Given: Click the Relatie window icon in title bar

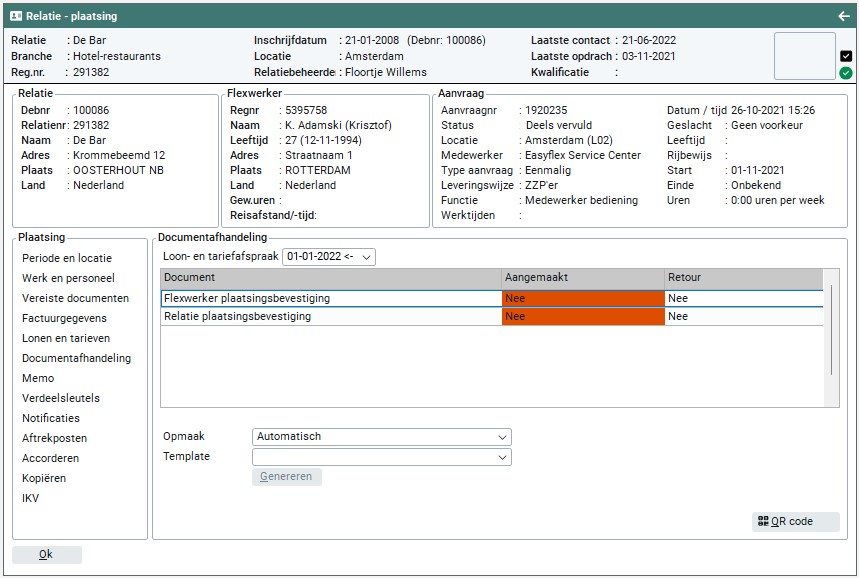Looking at the screenshot, I should click(x=16, y=16).
